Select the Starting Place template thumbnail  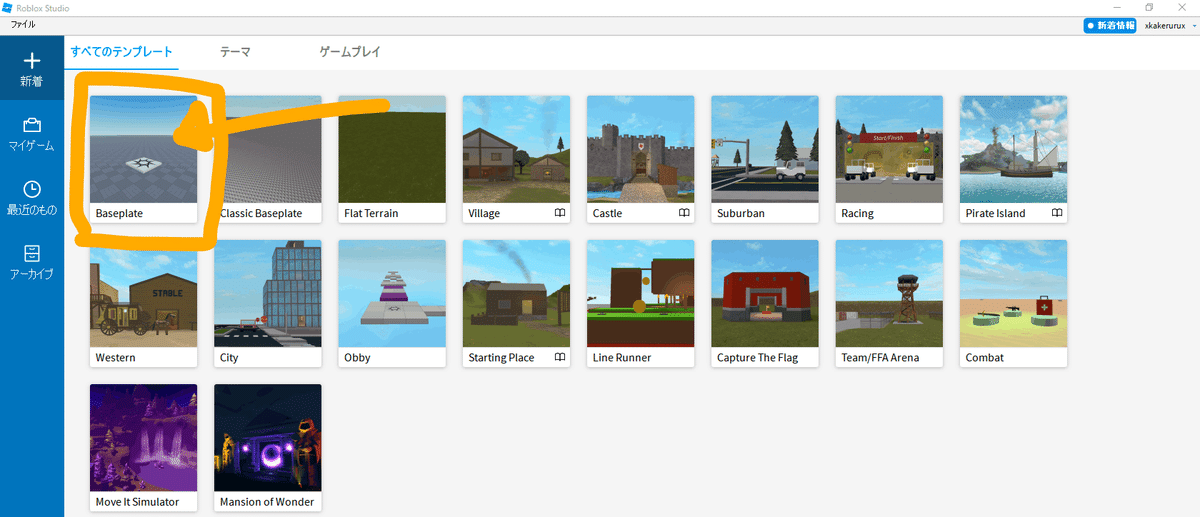516,293
